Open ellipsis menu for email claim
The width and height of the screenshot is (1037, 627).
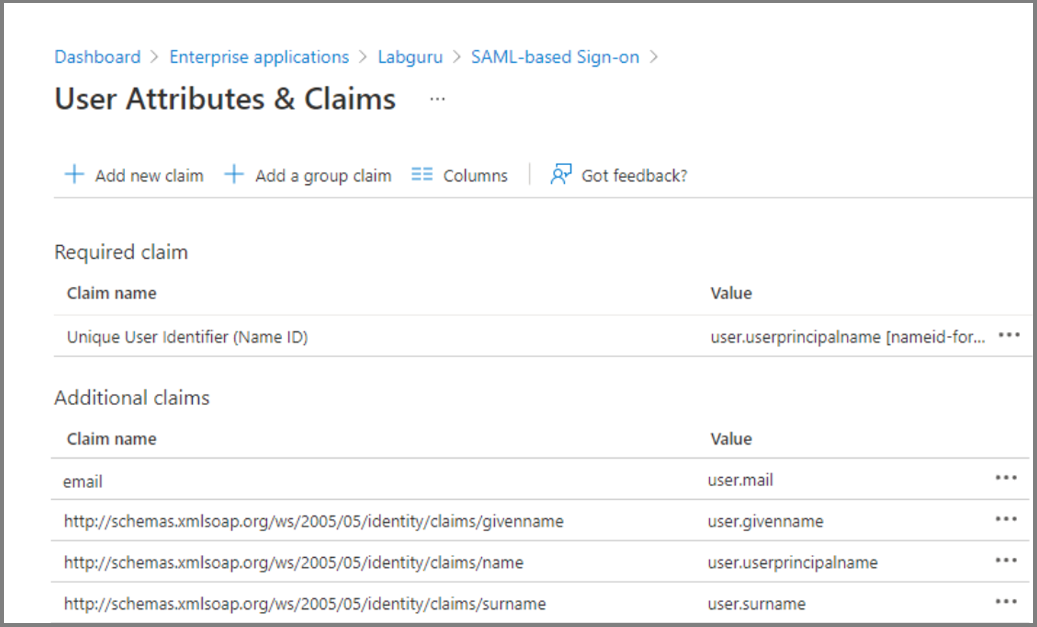click(1006, 478)
